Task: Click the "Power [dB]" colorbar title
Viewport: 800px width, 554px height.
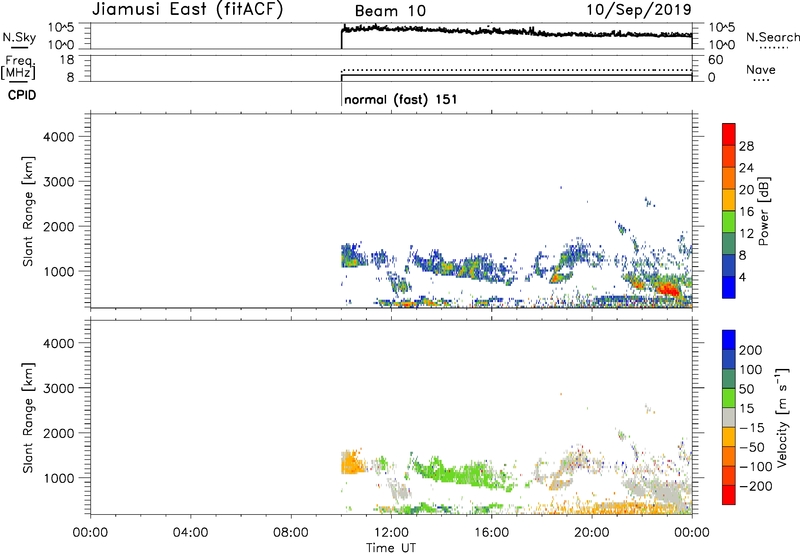Action: [x=763, y=211]
